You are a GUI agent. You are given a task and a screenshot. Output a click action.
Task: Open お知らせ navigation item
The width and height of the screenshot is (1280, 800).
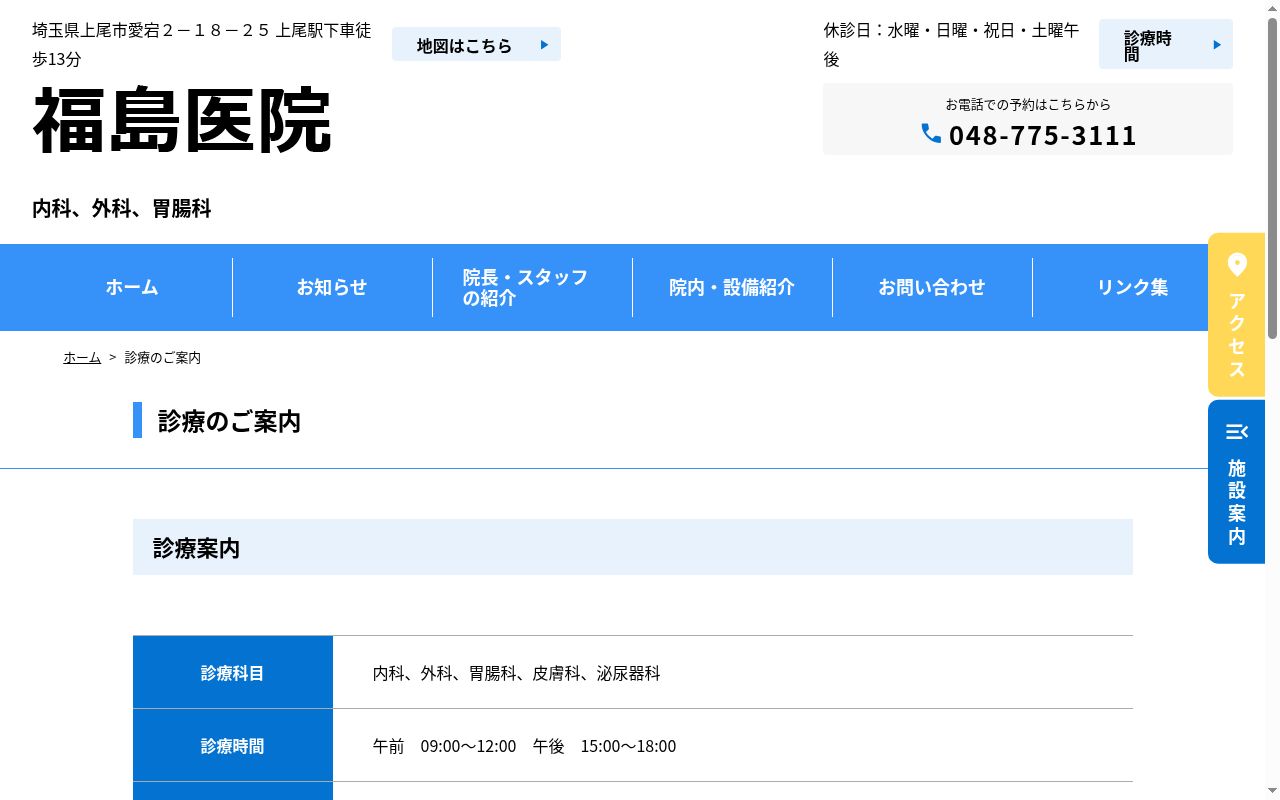[x=332, y=288]
